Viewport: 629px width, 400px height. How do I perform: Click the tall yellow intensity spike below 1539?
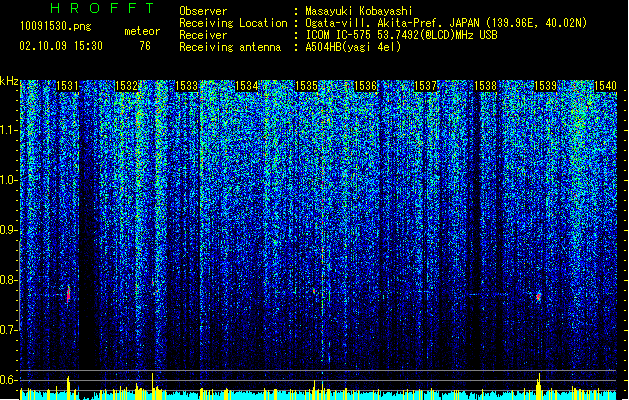539,386
